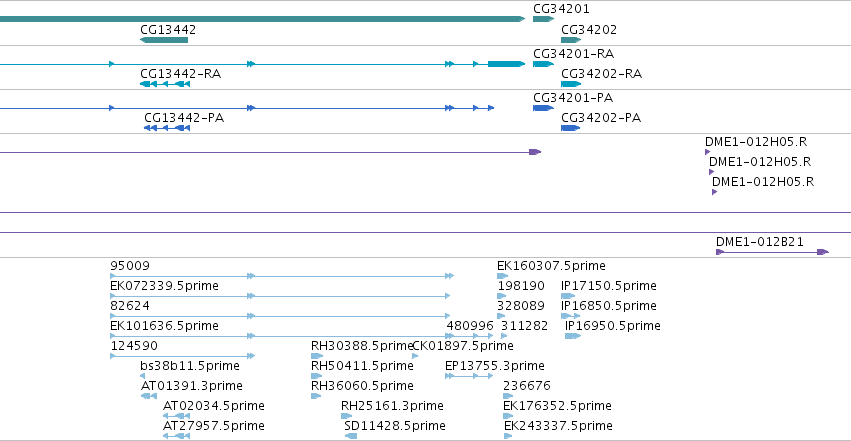
Task: Select the 95009 EST alignment label
Action: pyautogui.click(x=130, y=266)
